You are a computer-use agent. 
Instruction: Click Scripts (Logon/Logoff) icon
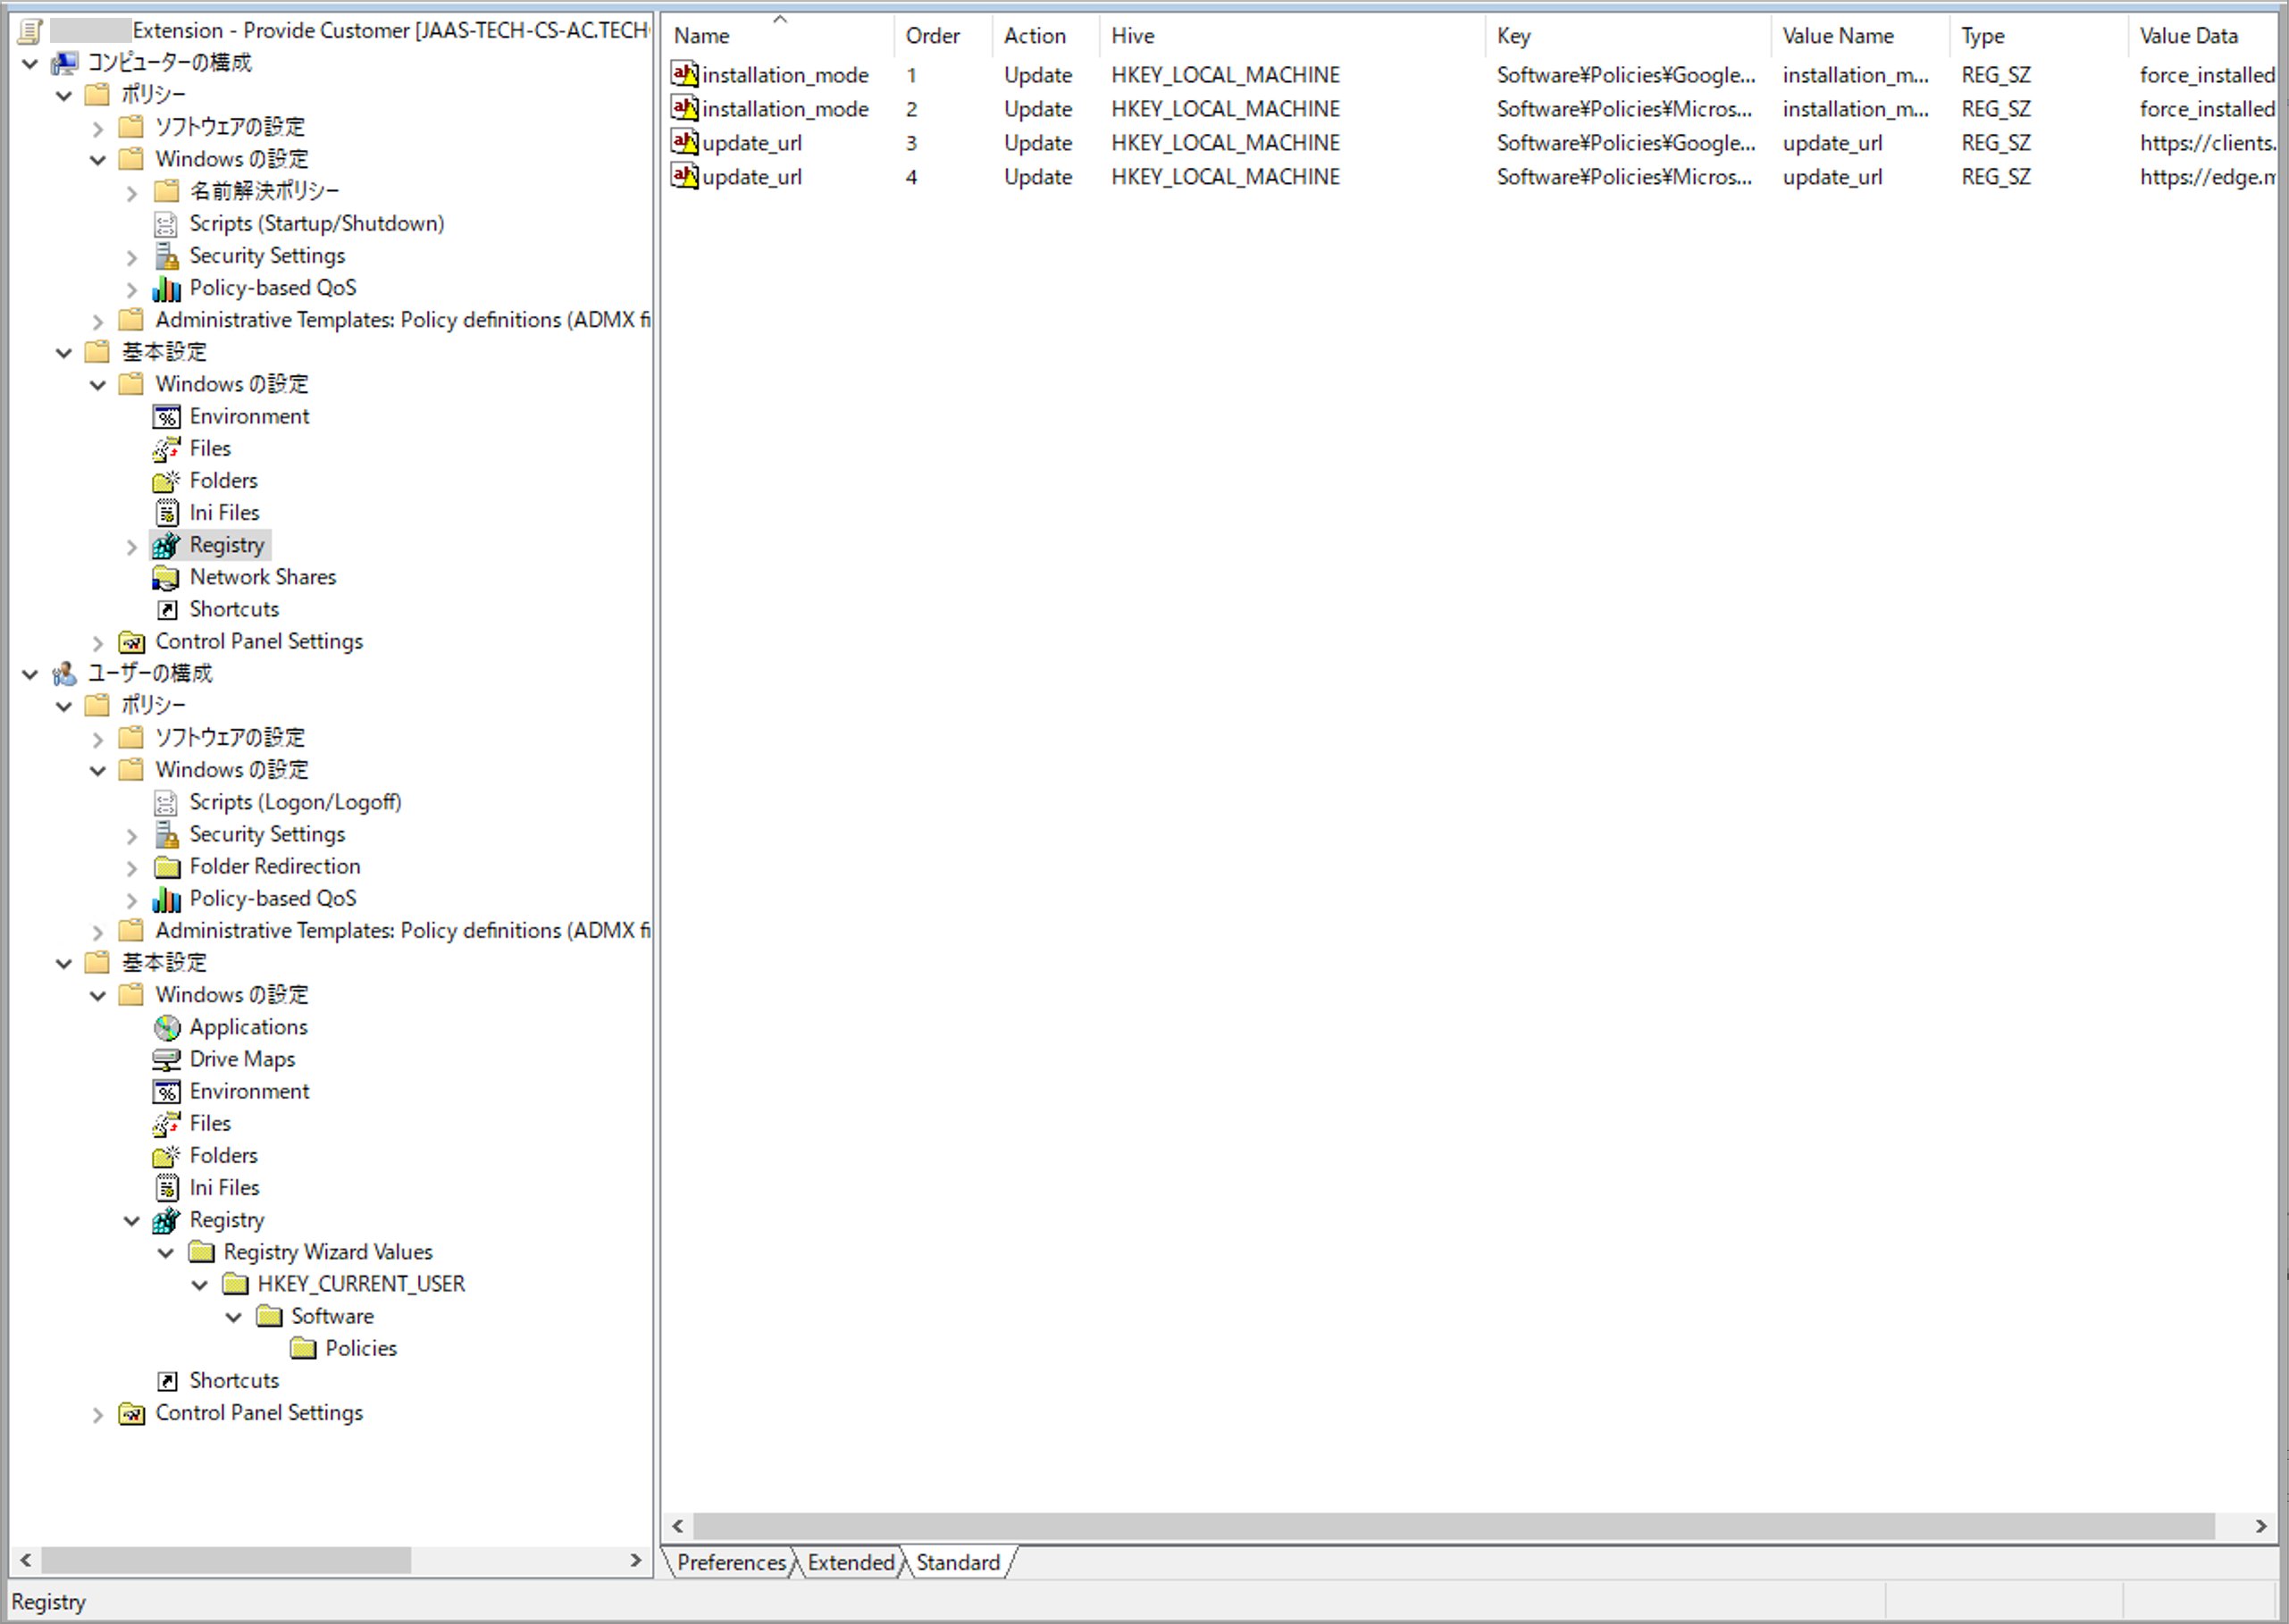[166, 803]
